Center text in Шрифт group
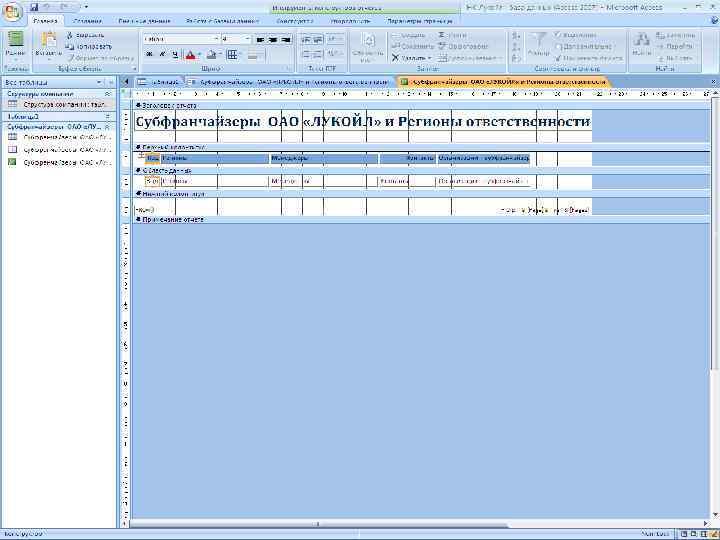This screenshot has width=720, height=540. pyautogui.click(x=273, y=40)
